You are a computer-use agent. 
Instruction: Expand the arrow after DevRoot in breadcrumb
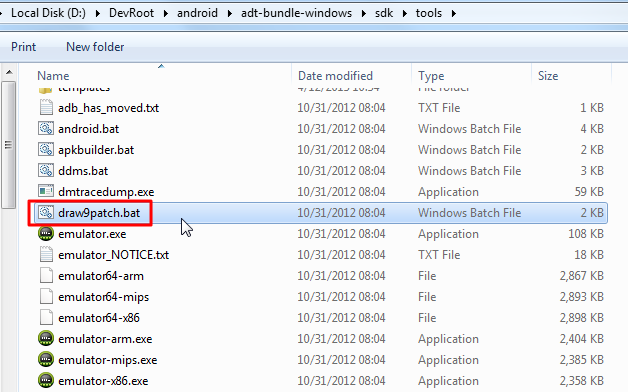click(x=166, y=13)
